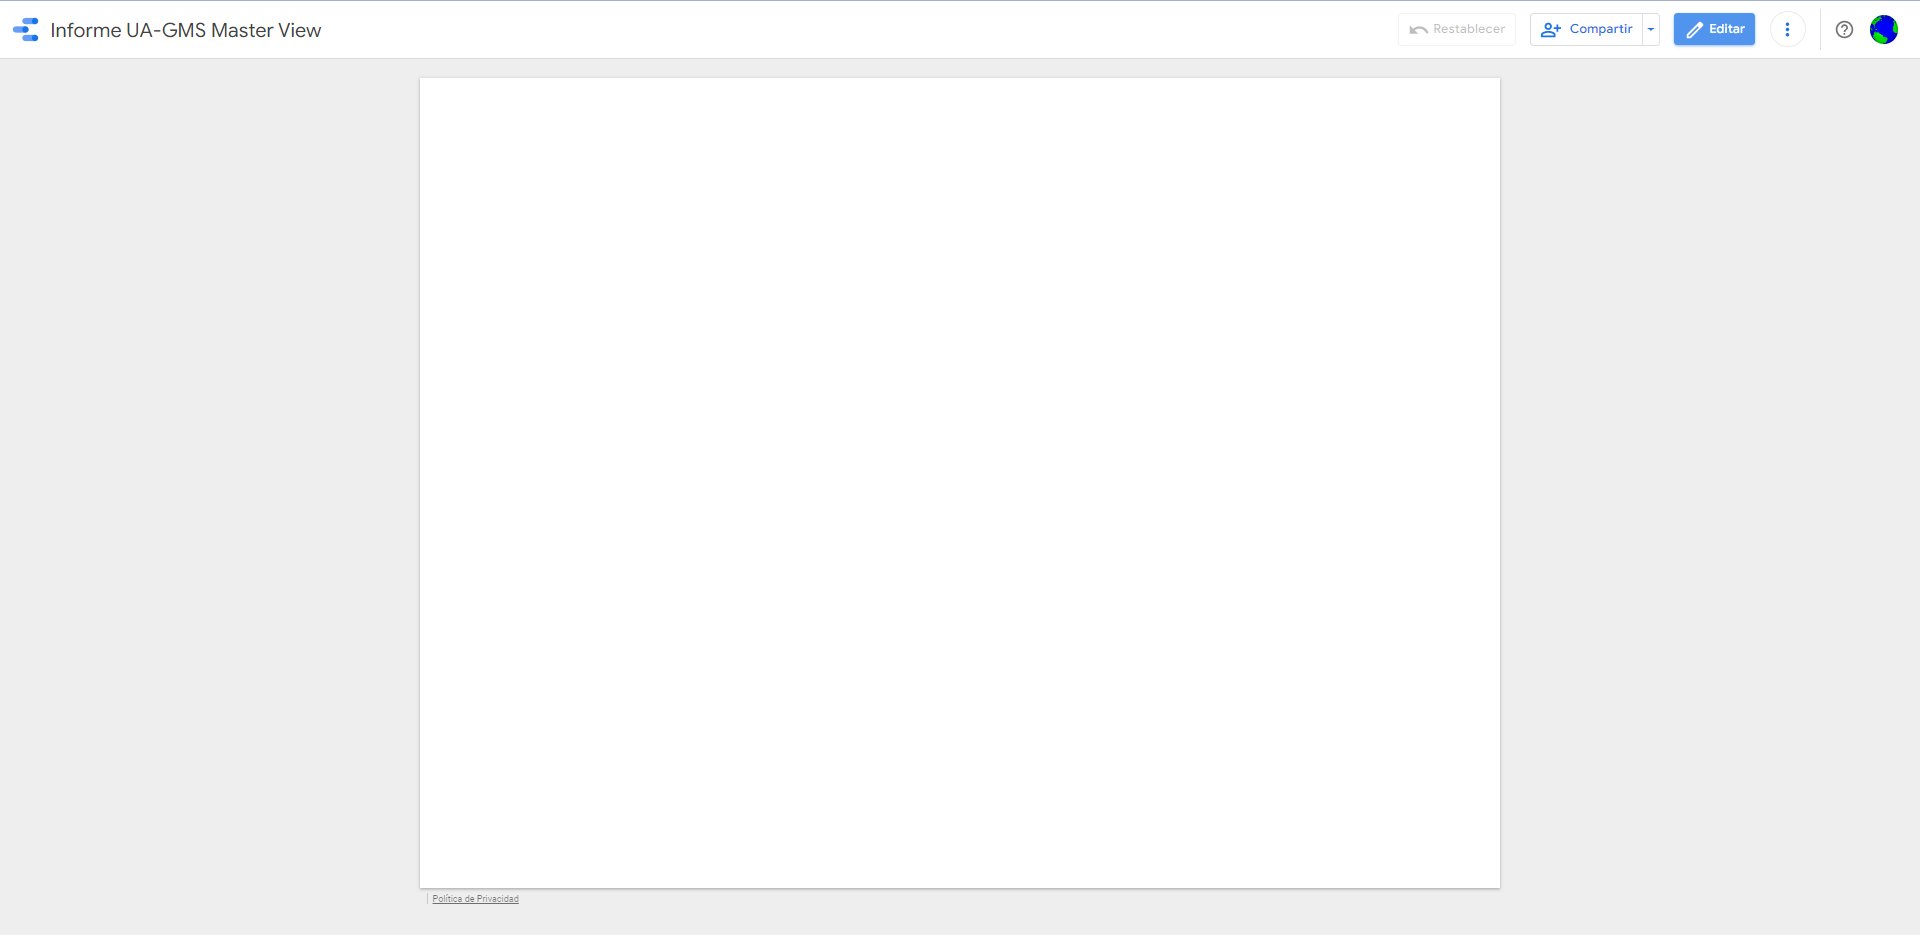The image size is (1920, 935).
Task: Click the Editar button
Action: [1714, 29]
